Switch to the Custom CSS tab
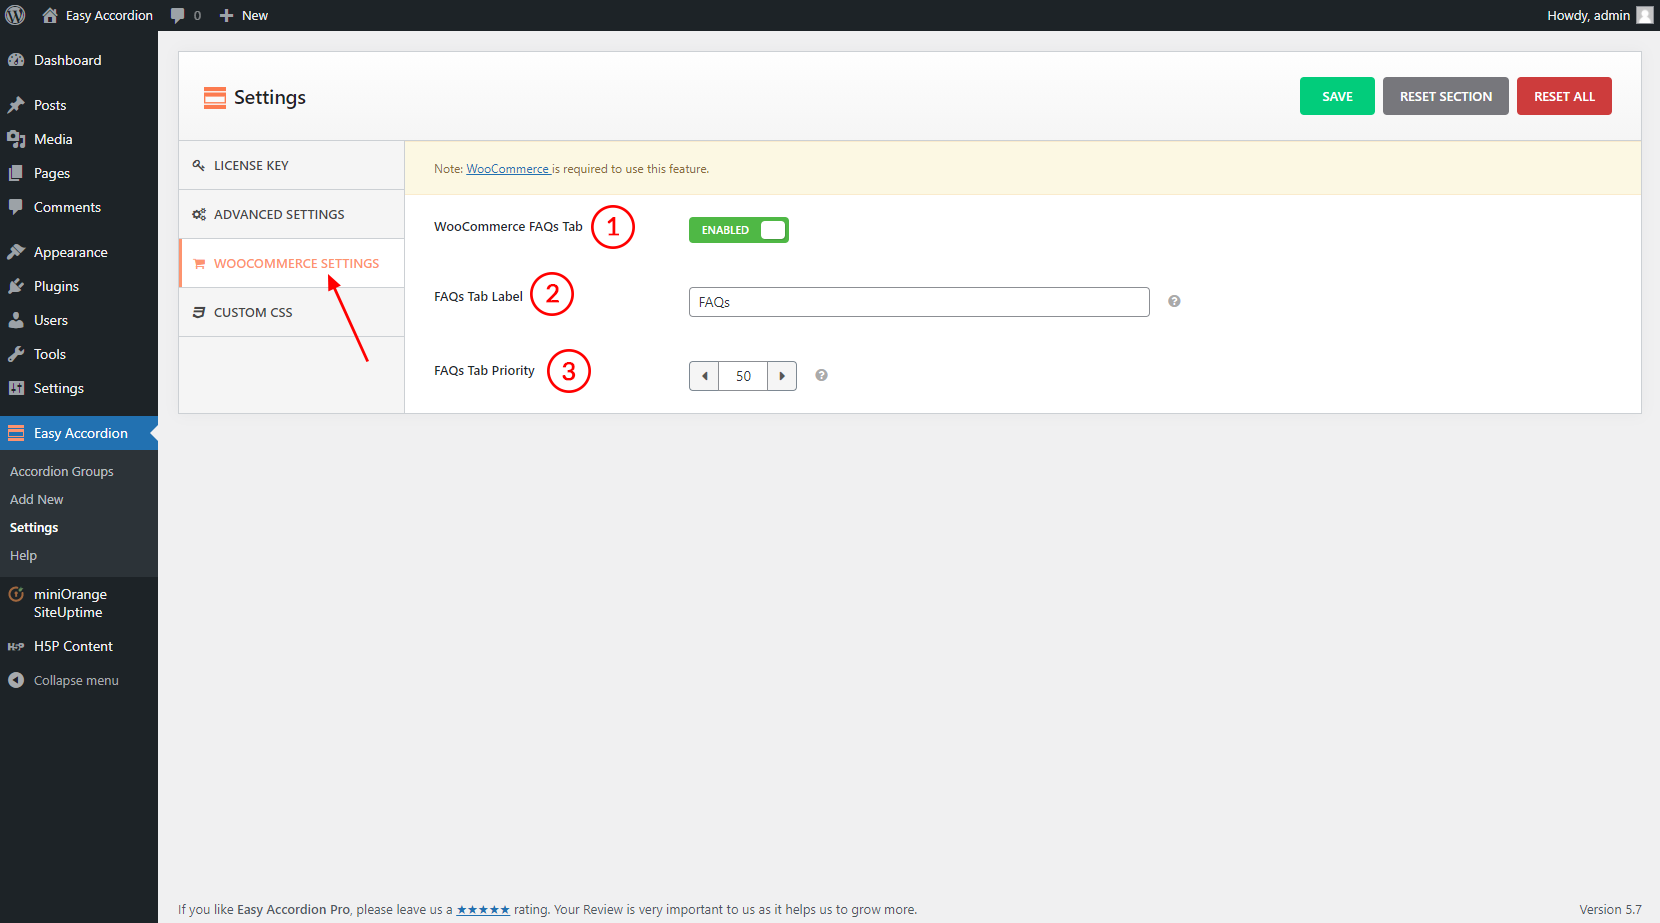Image resolution: width=1660 pixels, height=923 pixels. tap(253, 312)
